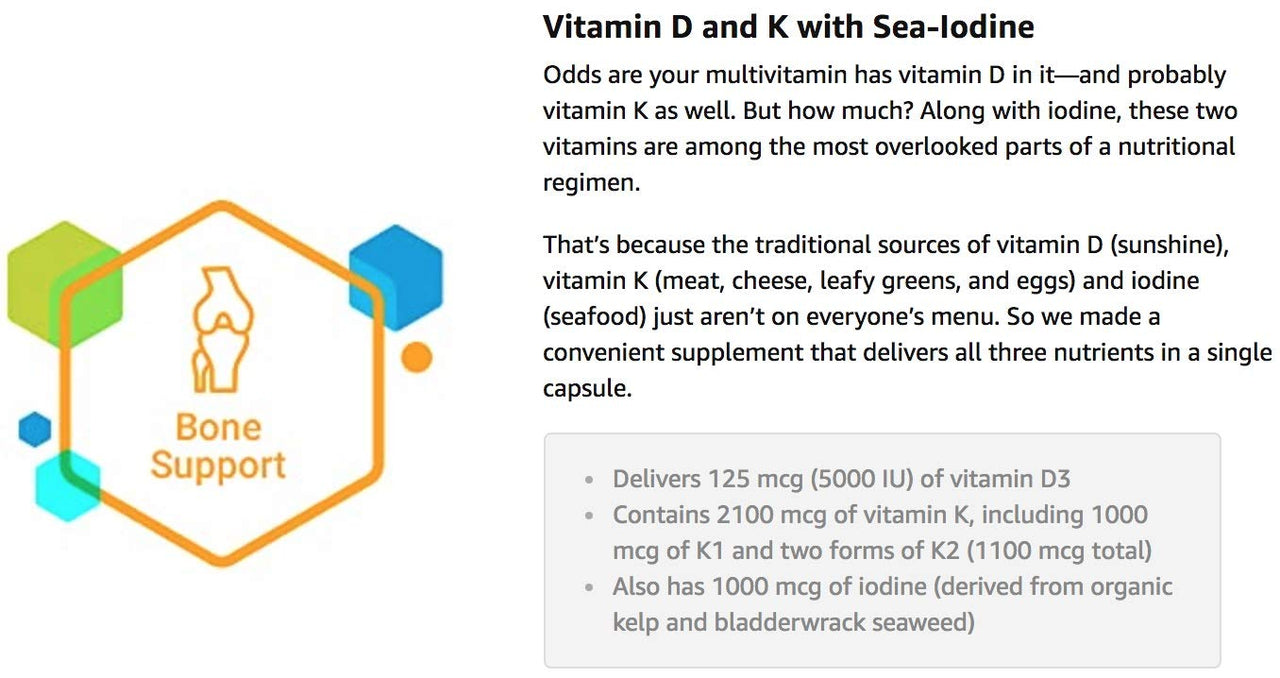Click the 'kelp and bladderwrack seaweed)' line

click(x=793, y=622)
